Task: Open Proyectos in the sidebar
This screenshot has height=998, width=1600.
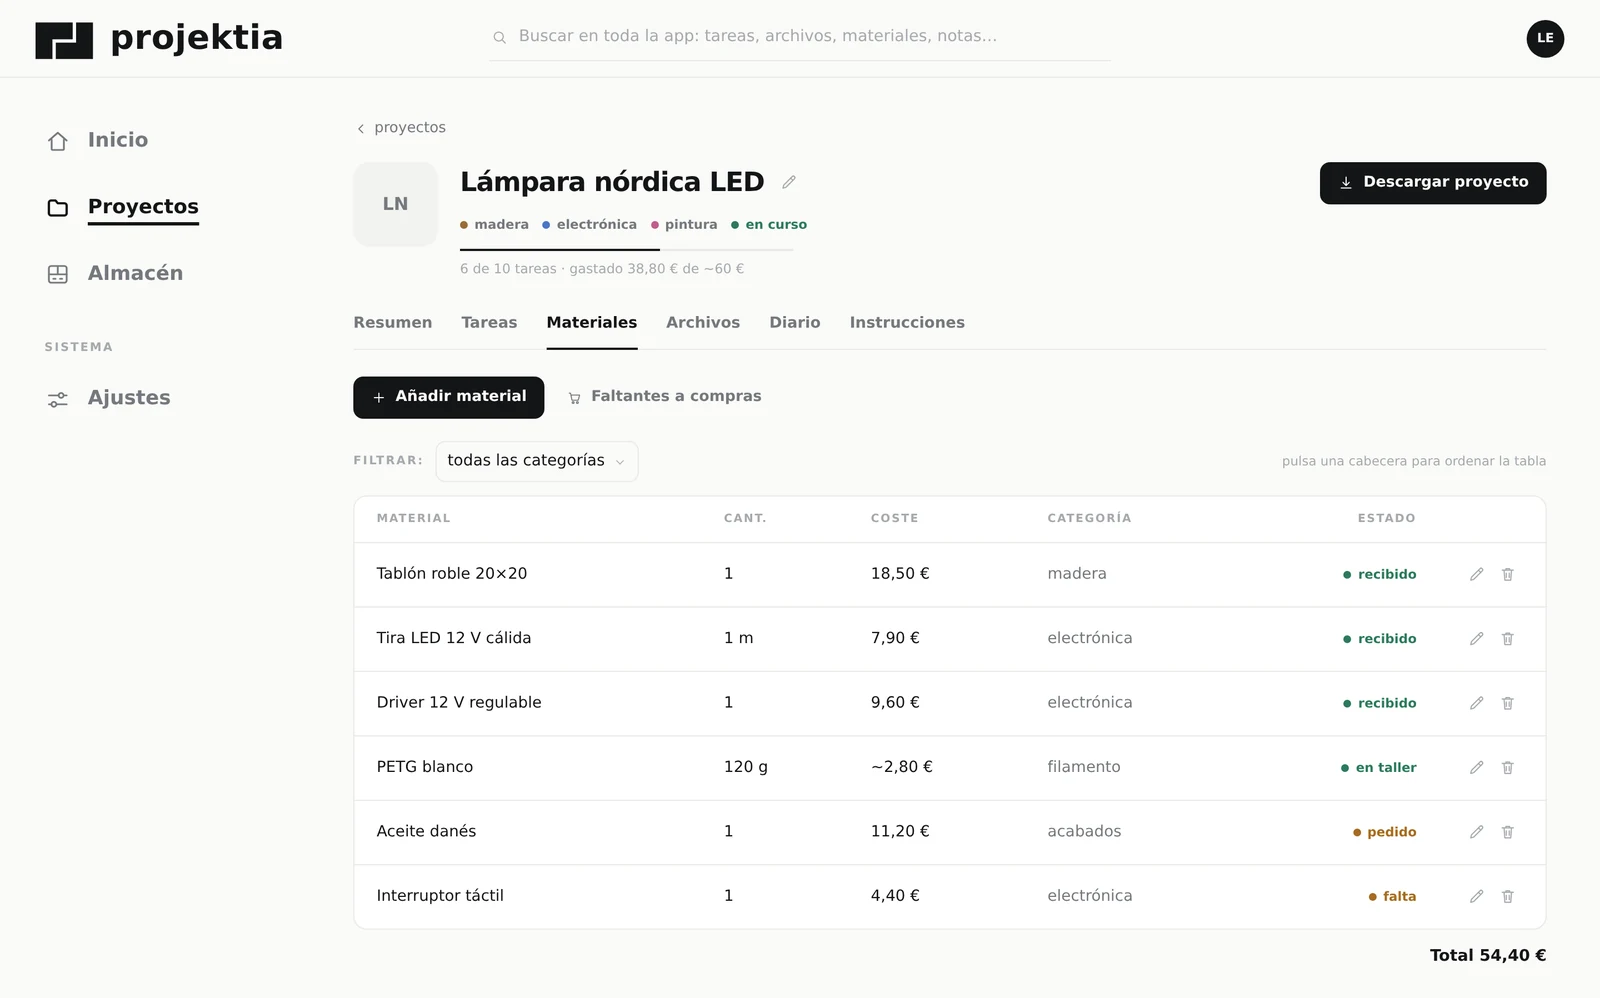Action: pyautogui.click(x=123, y=207)
